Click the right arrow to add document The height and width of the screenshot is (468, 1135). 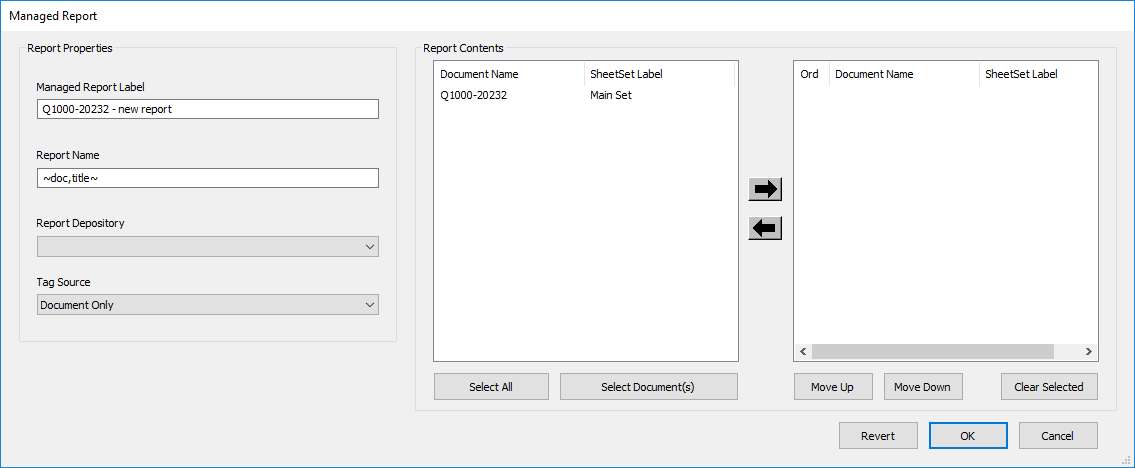(x=765, y=189)
